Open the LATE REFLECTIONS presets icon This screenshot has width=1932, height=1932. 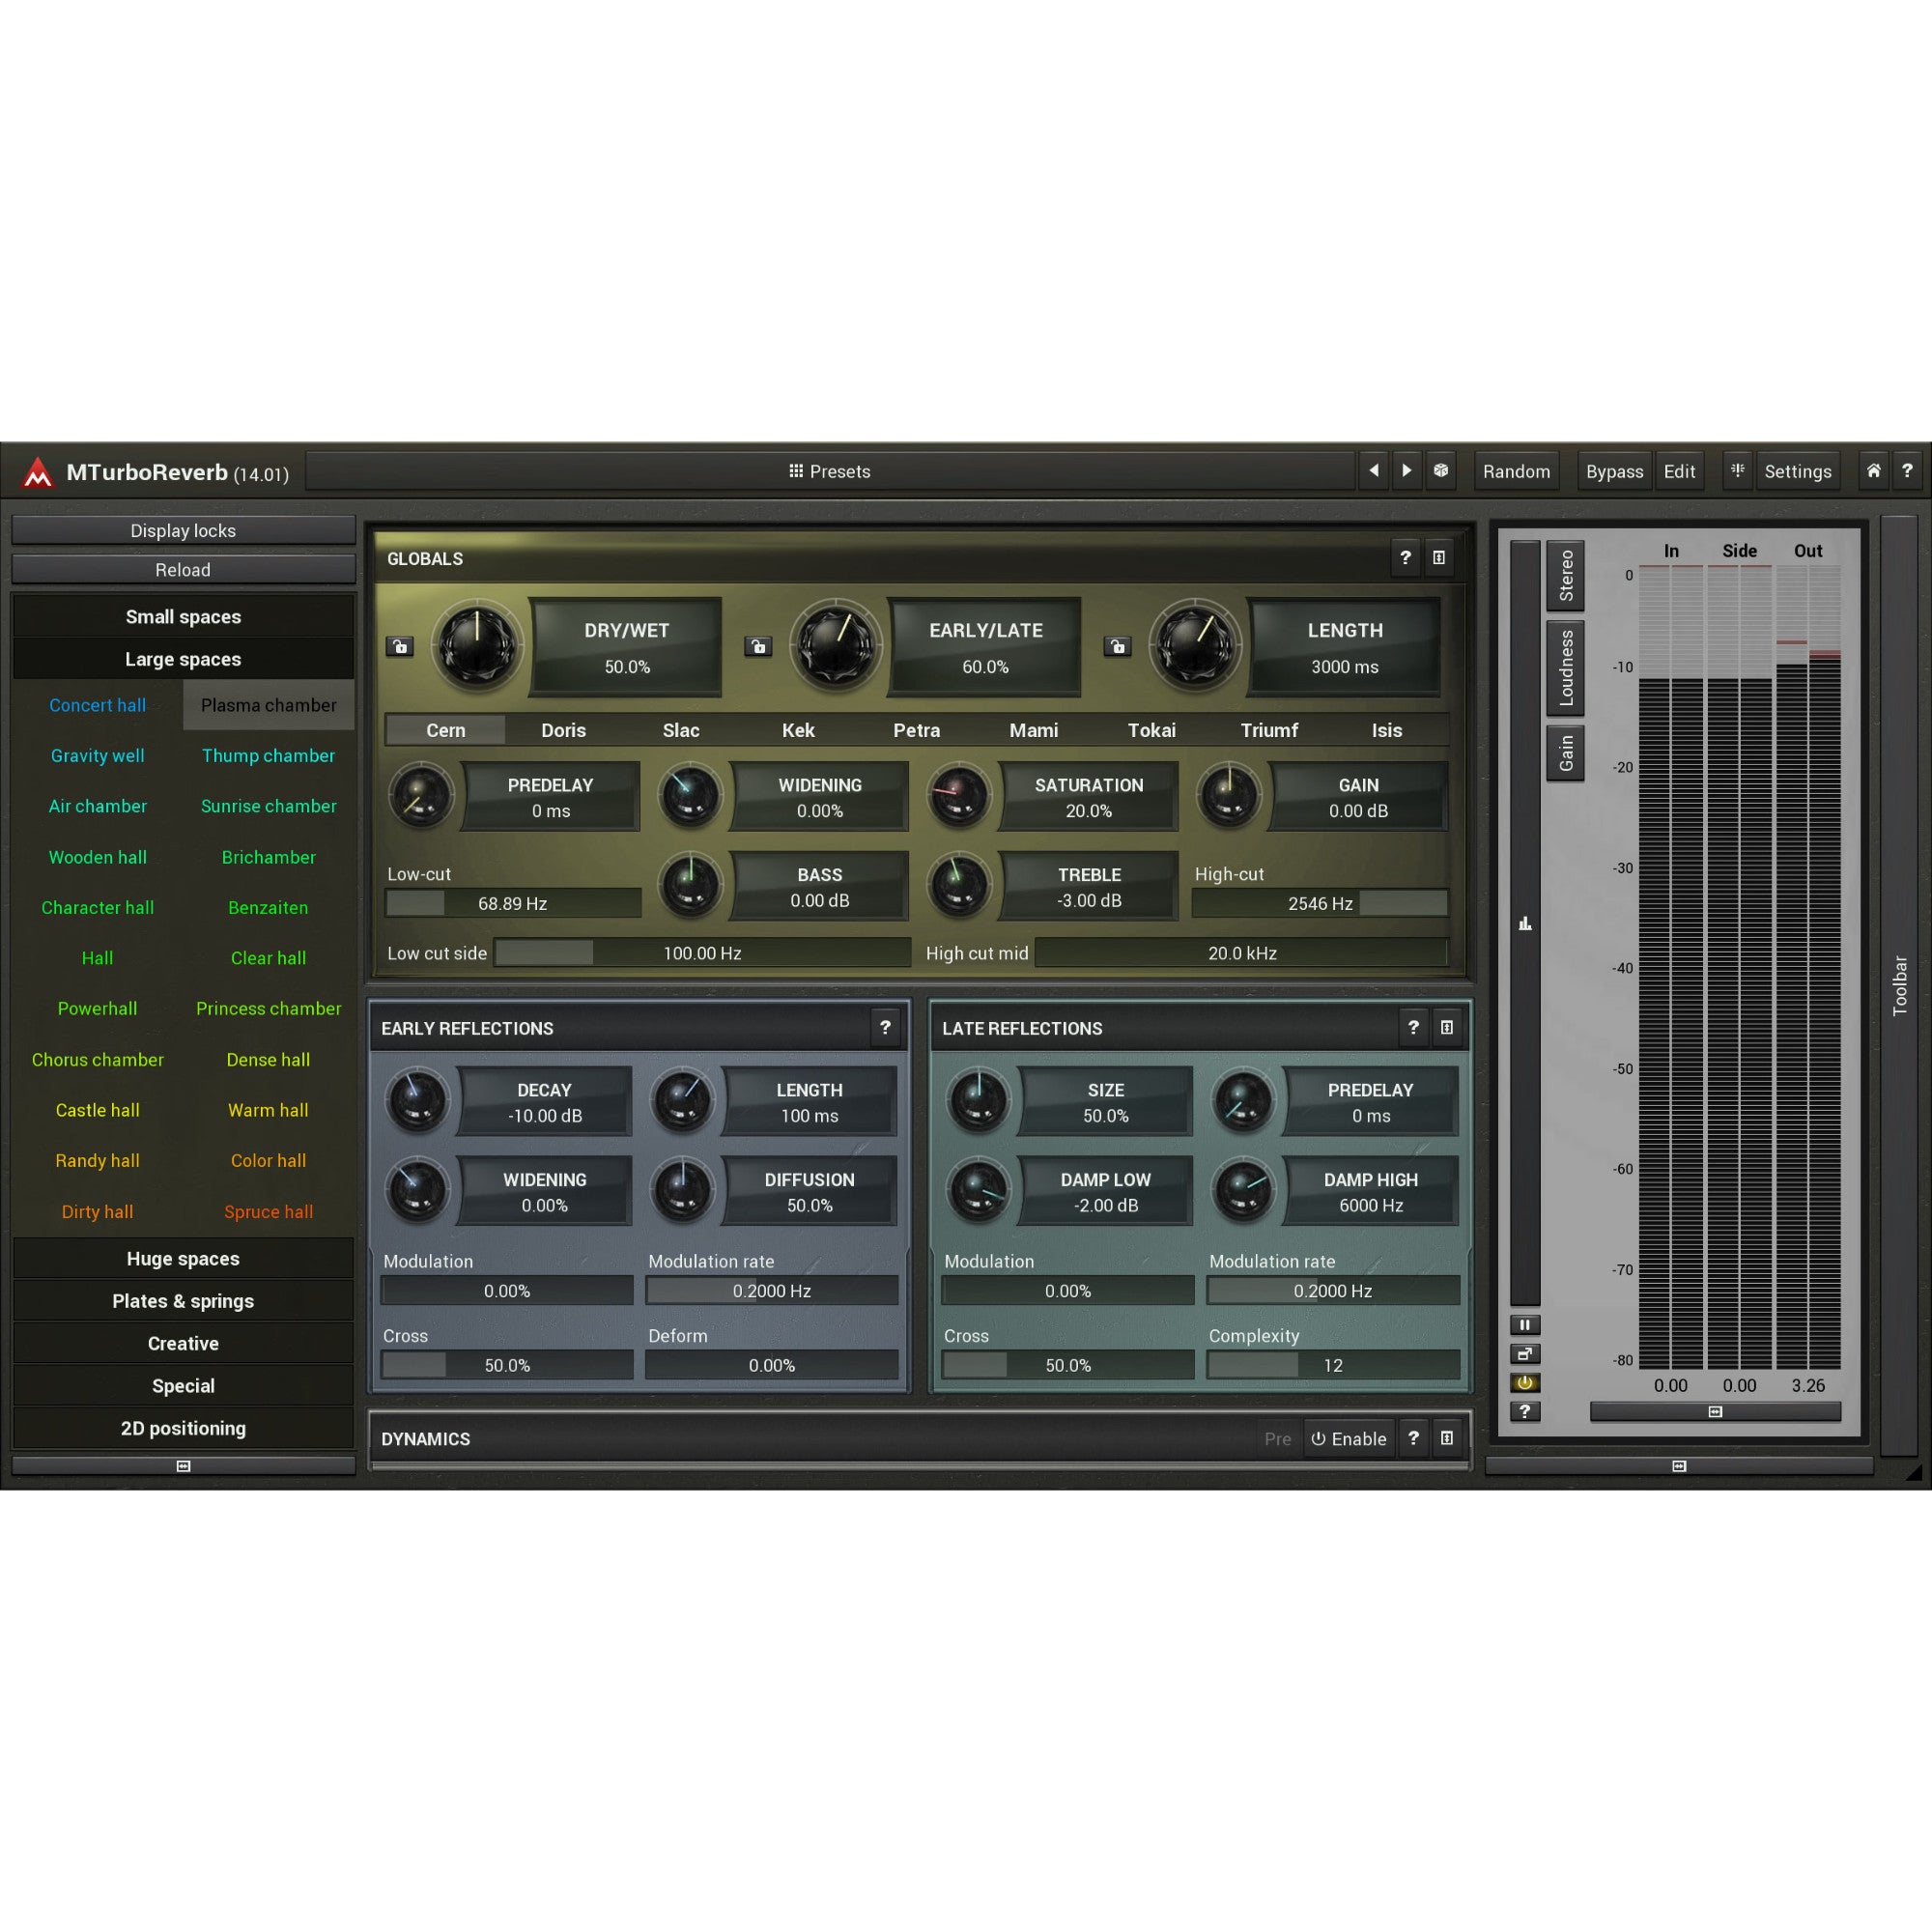[1446, 1027]
